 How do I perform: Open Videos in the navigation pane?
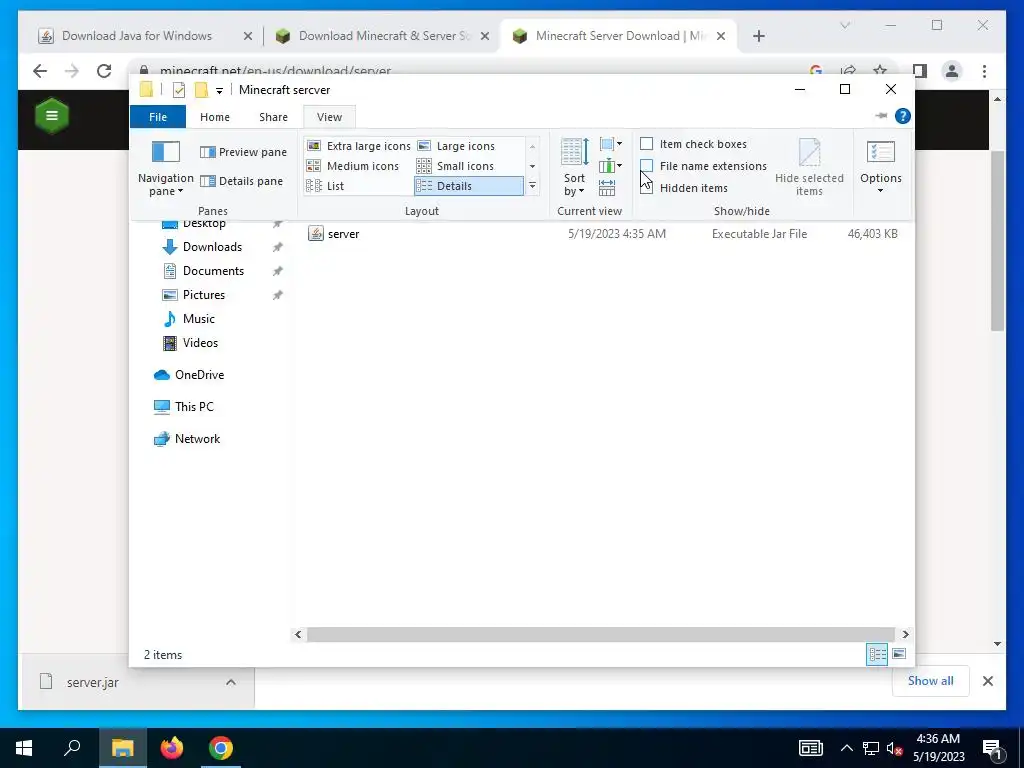pyautogui.click(x=200, y=343)
